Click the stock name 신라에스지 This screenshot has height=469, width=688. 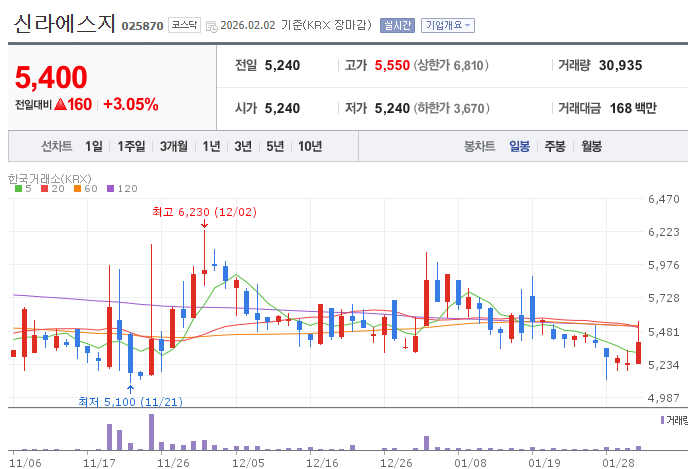(64, 24)
